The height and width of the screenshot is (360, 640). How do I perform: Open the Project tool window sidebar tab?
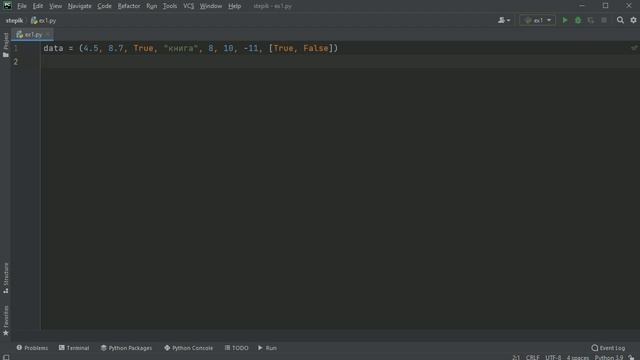click(x=6, y=45)
